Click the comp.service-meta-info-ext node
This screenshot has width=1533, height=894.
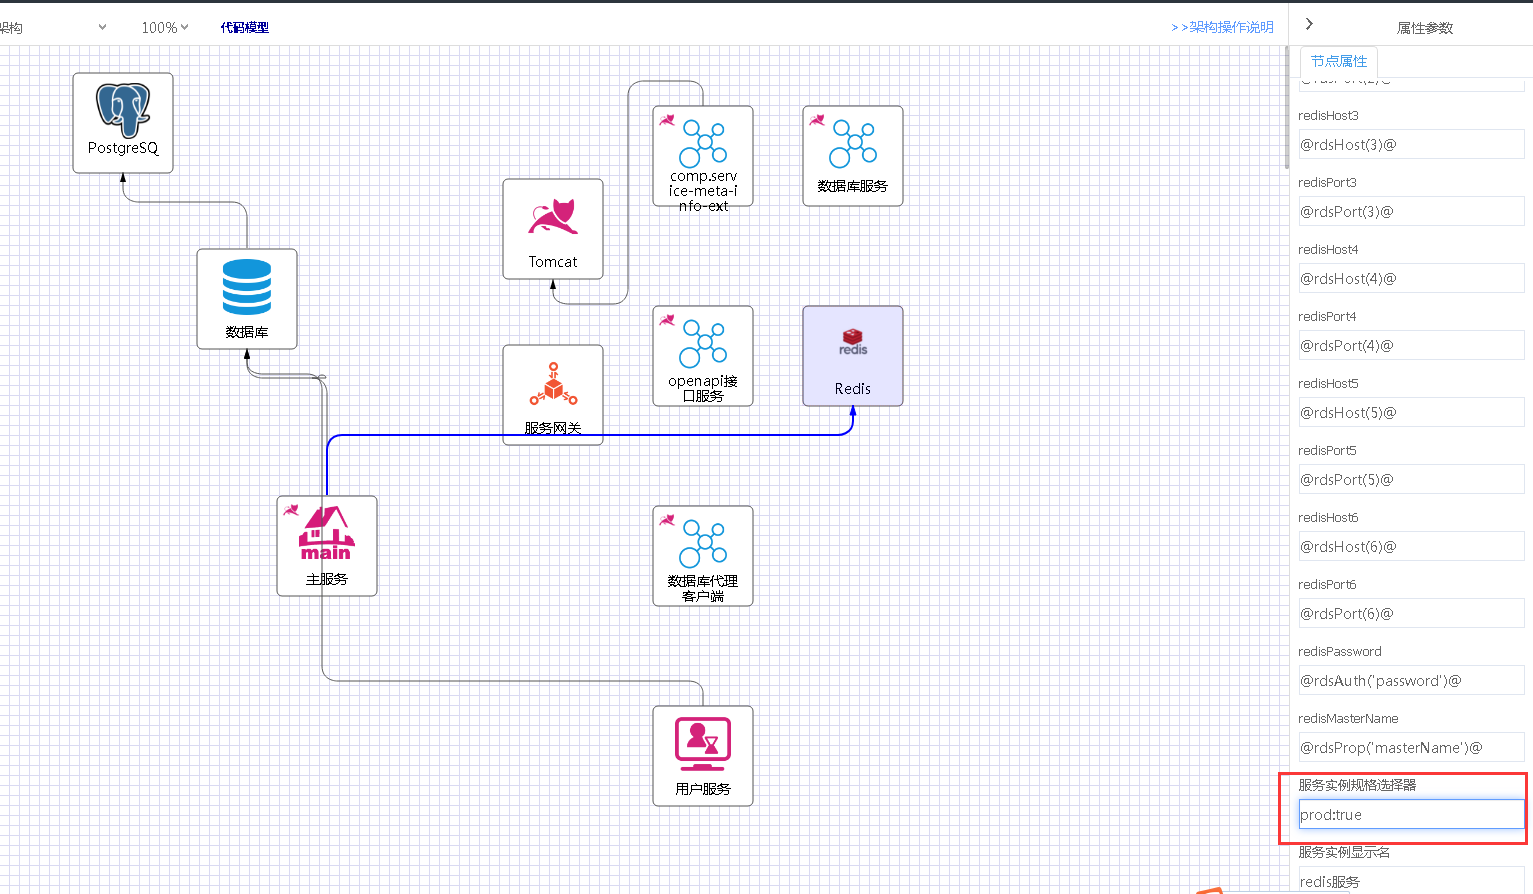703,155
